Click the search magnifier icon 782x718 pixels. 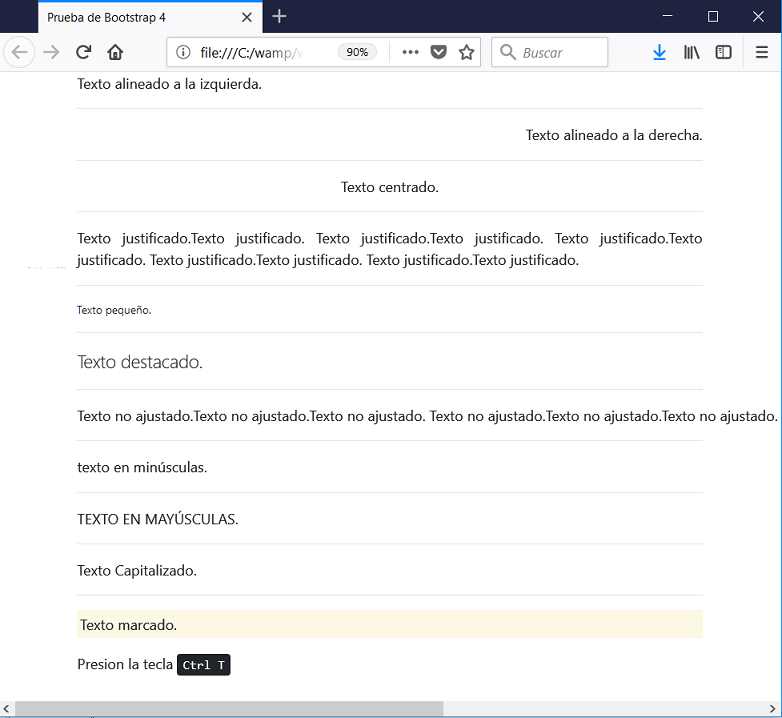(x=508, y=52)
